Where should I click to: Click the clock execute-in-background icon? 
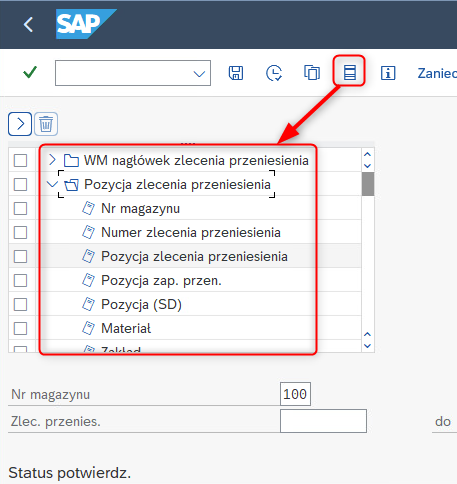274,73
